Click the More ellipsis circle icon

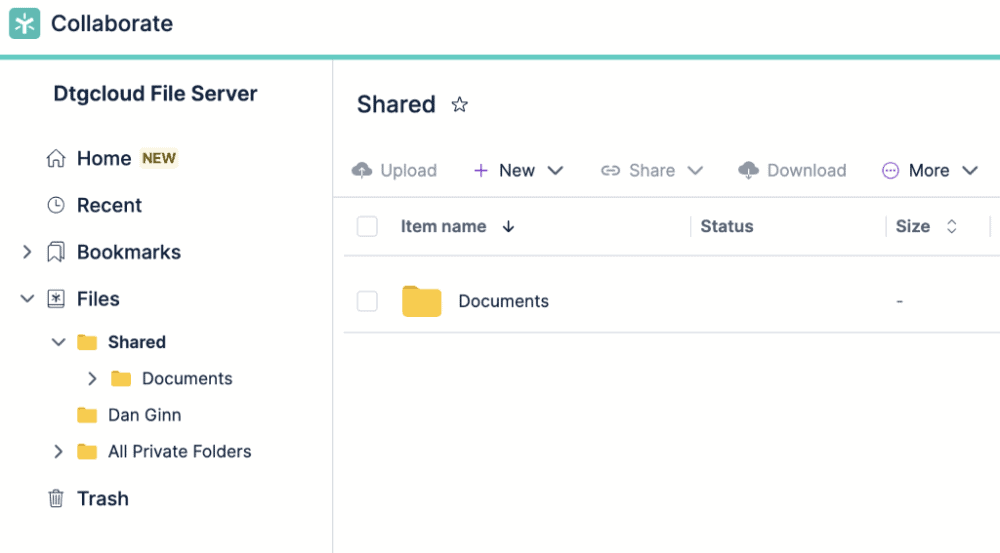click(890, 170)
